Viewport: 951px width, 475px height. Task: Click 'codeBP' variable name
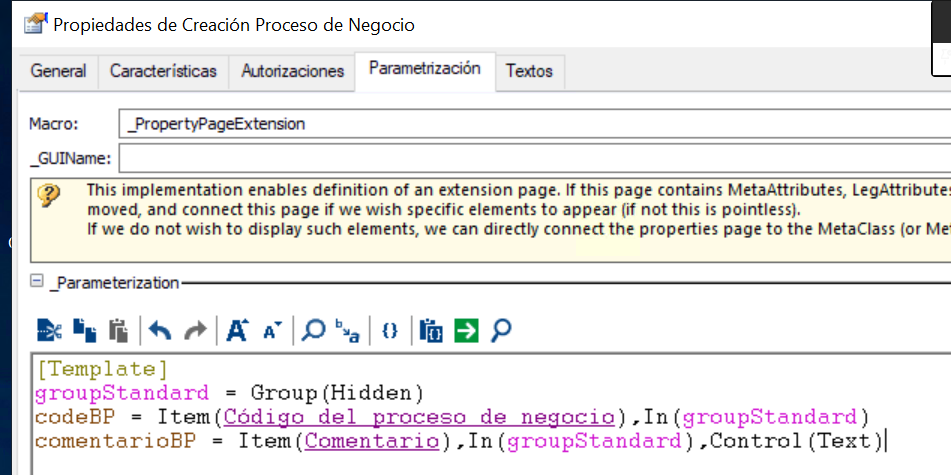(75, 417)
